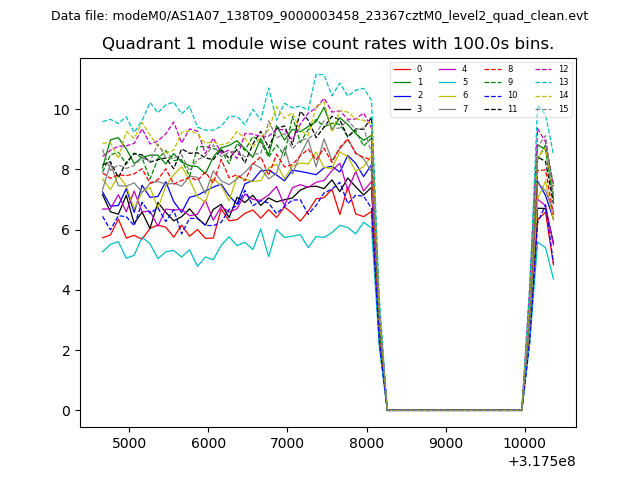Click the magenta solid legend line for module 4
640x480 pixels.
pos(447,69)
